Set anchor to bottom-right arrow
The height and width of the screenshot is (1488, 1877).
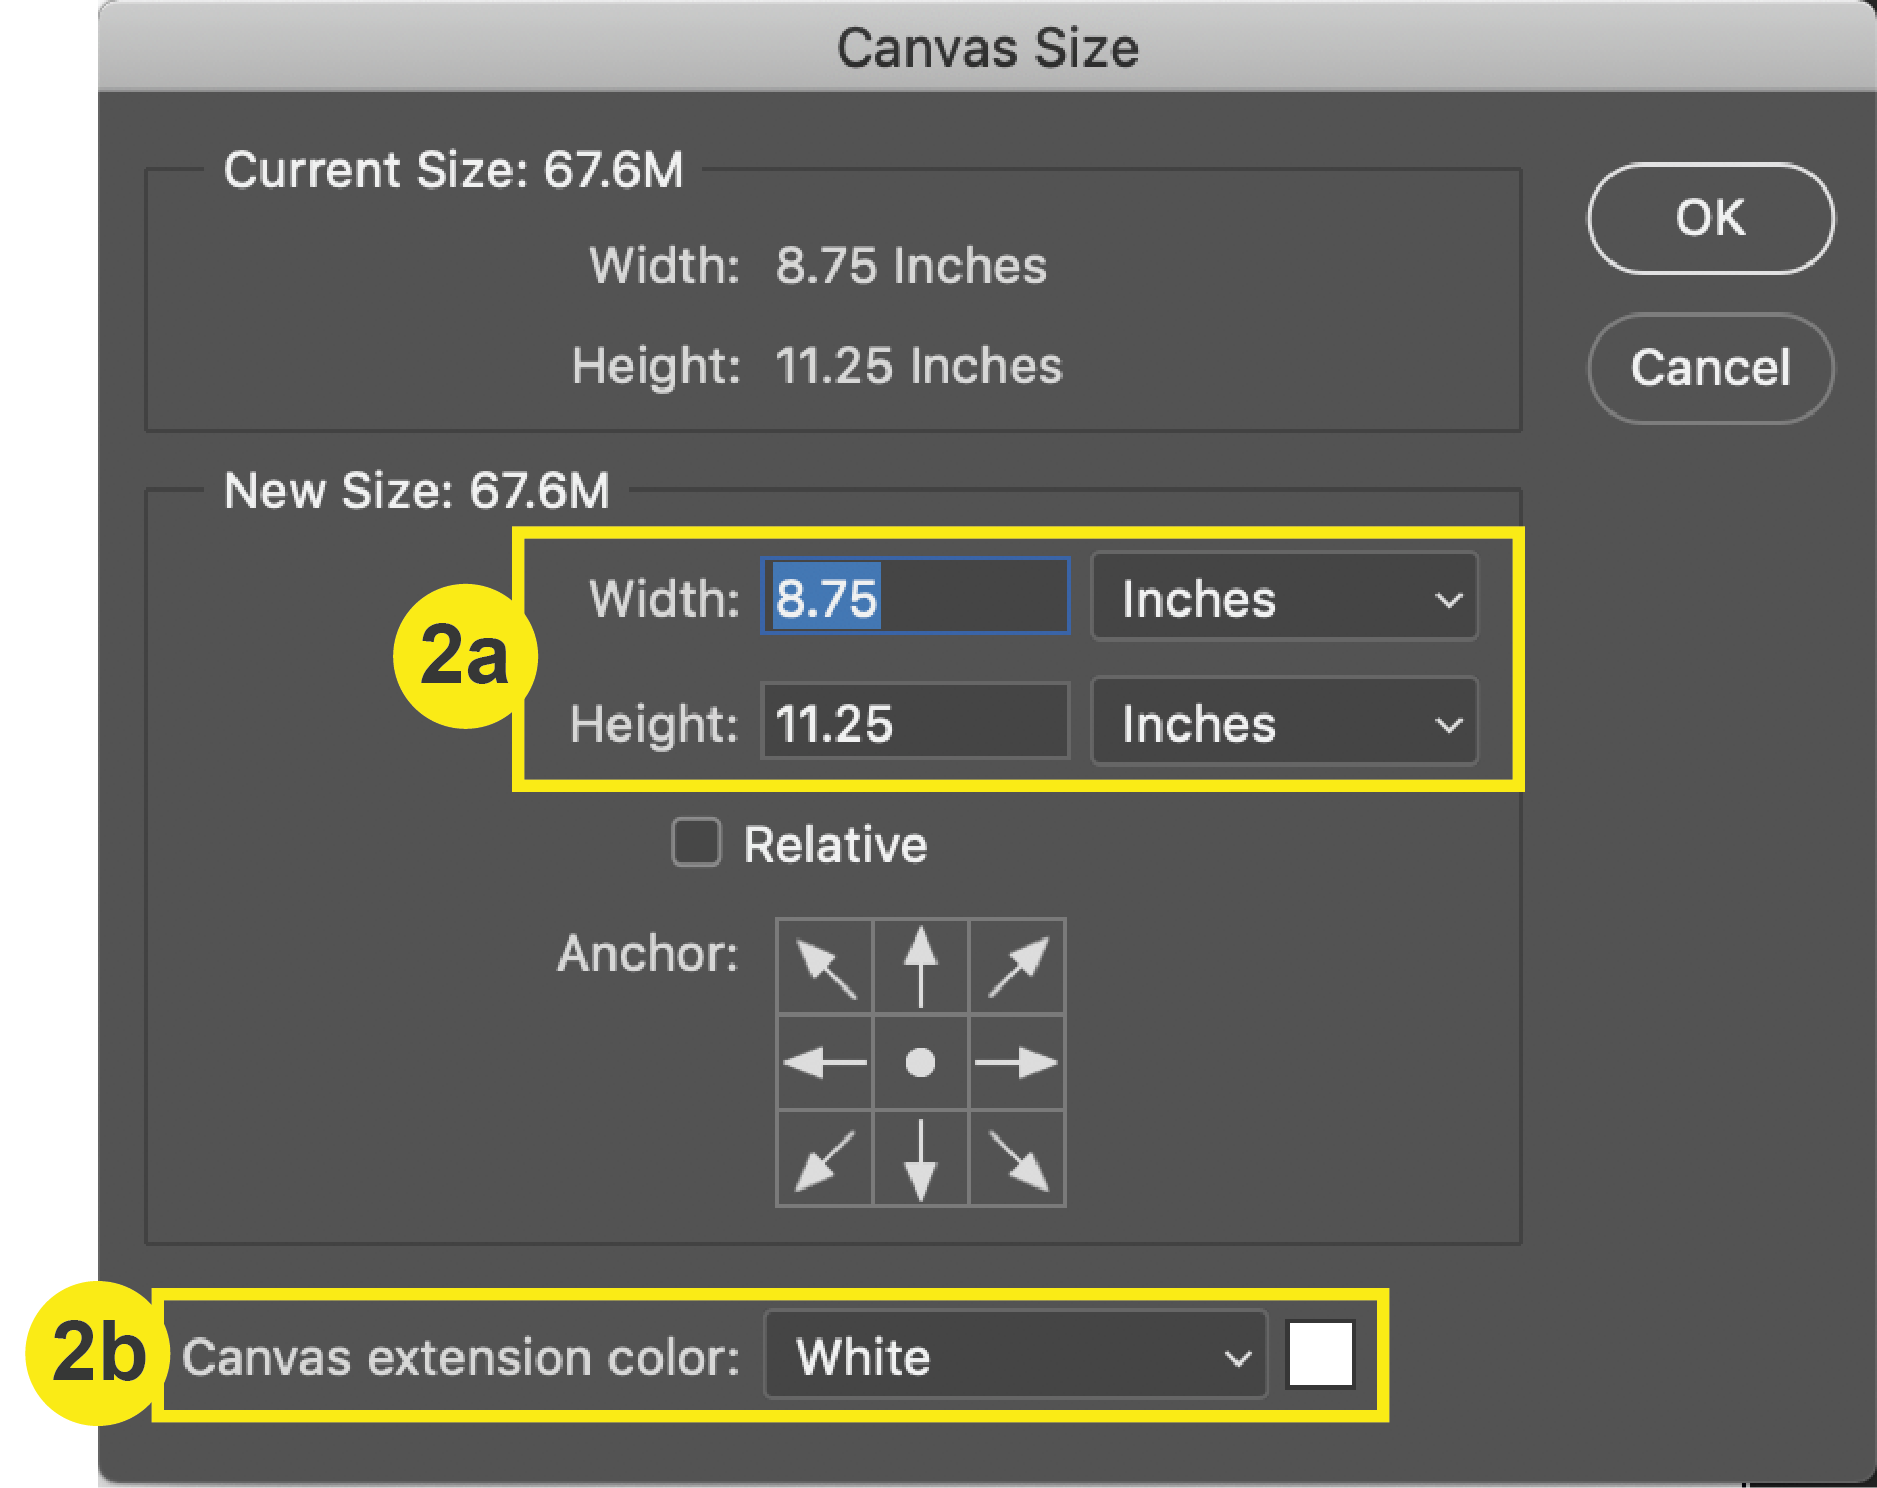[x=1017, y=1158]
